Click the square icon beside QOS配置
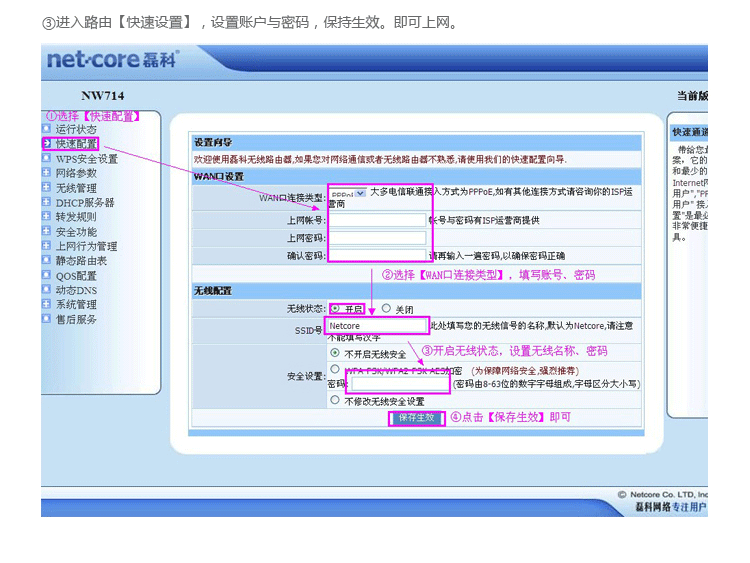Image resolution: width=750 pixels, height=563 pixels. click(x=46, y=275)
